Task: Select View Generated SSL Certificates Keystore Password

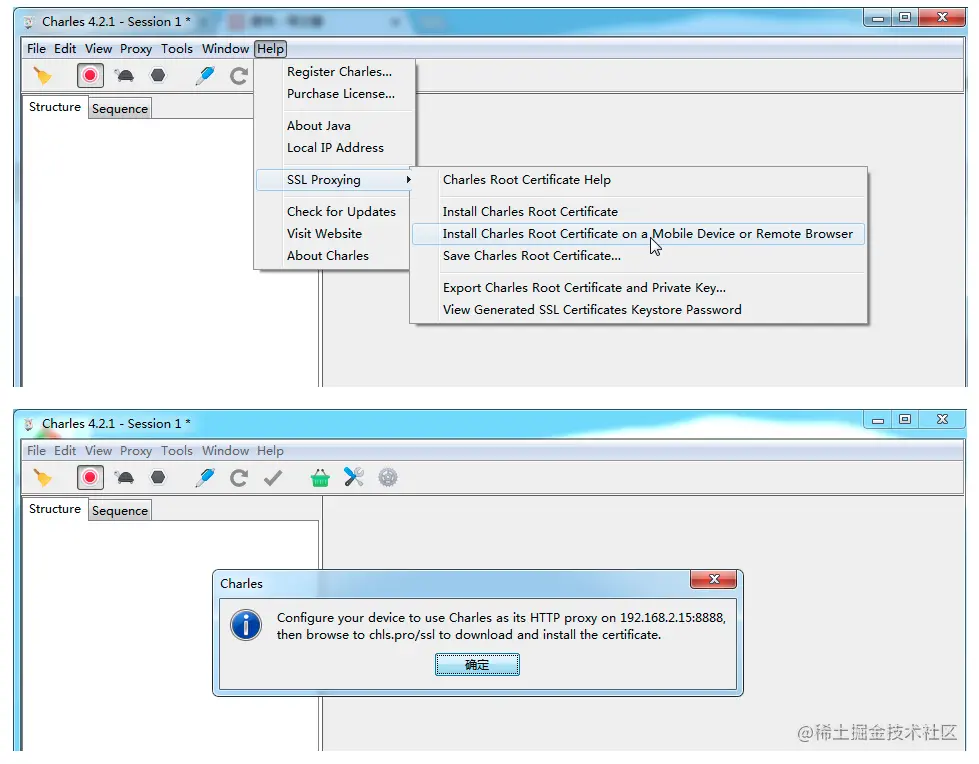Action: coord(638,310)
